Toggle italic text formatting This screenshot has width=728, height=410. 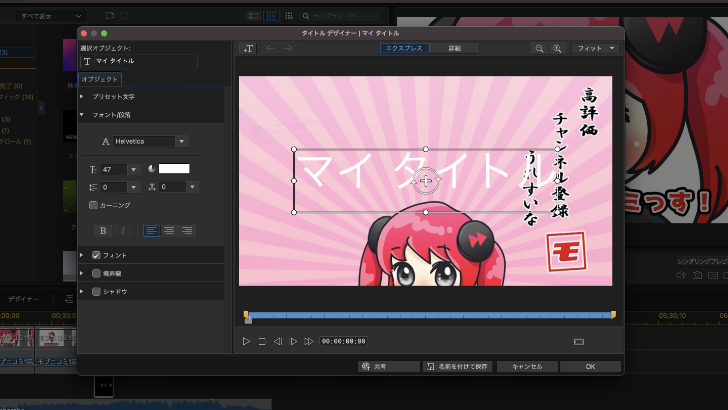click(123, 230)
